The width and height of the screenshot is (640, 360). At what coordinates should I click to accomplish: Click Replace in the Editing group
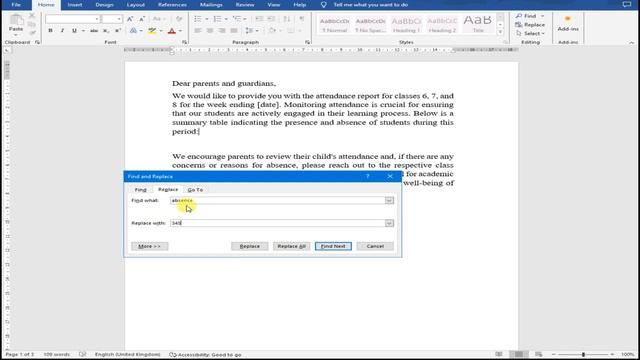pos(531,24)
